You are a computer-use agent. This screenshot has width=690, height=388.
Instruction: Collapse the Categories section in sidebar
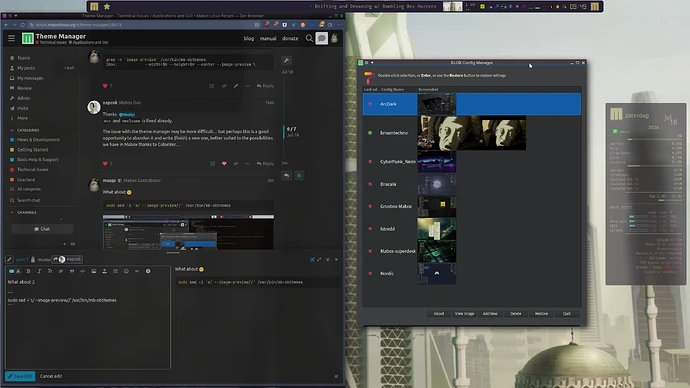click(x=12, y=130)
